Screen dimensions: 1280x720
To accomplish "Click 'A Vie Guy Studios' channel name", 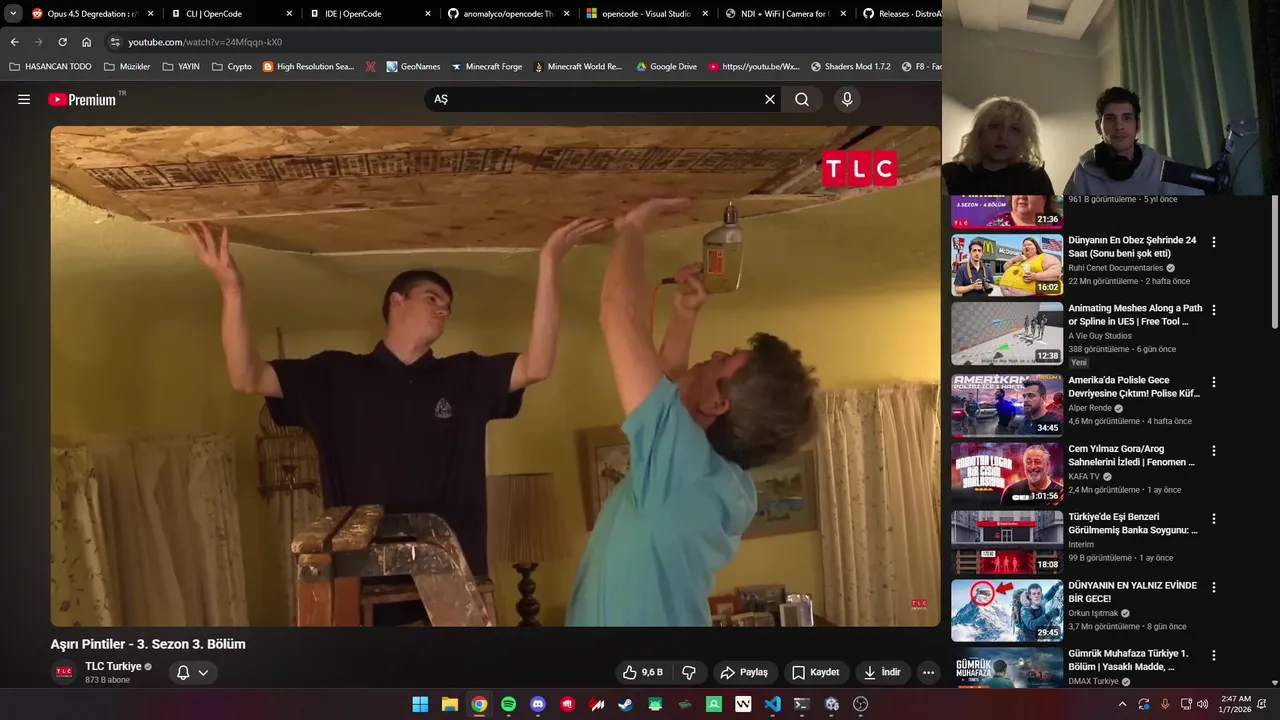I will tap(1100, 336).
